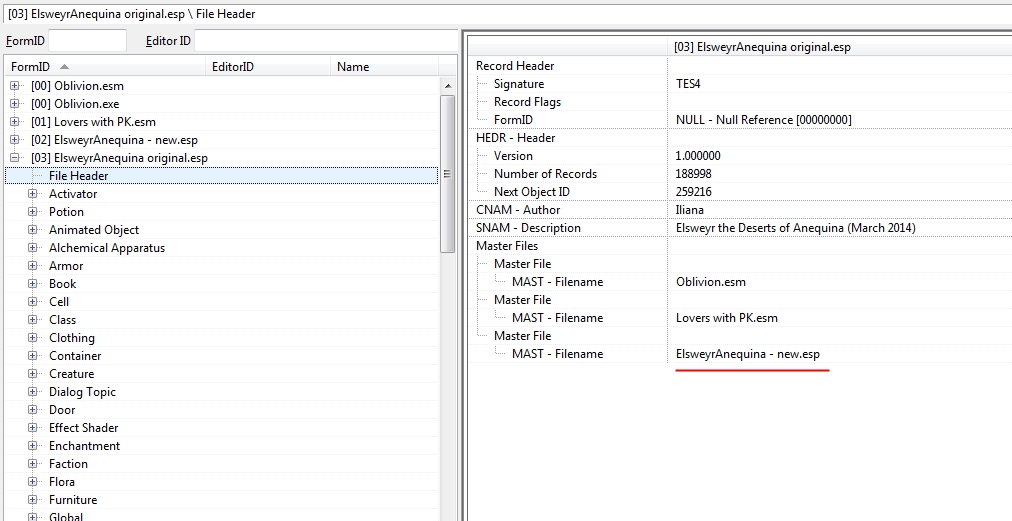Expand the Activator group
The height and width of the screenshot is (521, 1012).
click(x=33, y=194)
